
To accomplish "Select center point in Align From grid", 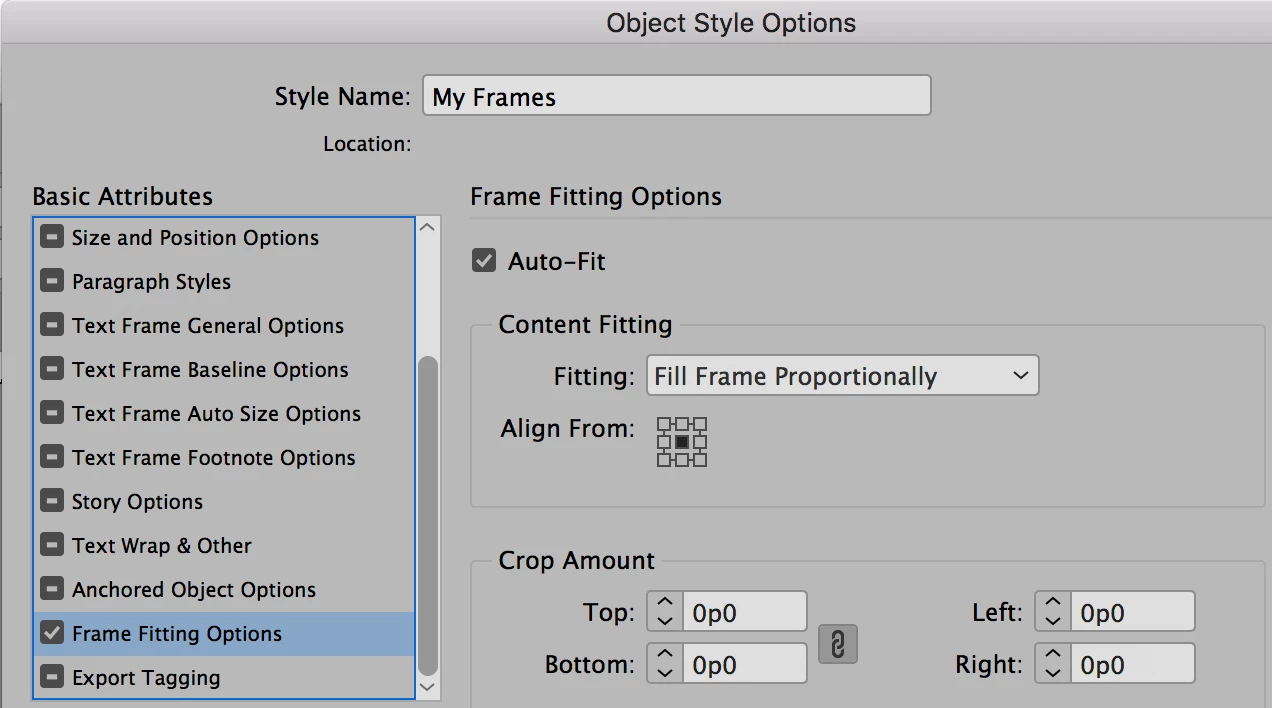I will pyautogui.click(x=682, y=442).
